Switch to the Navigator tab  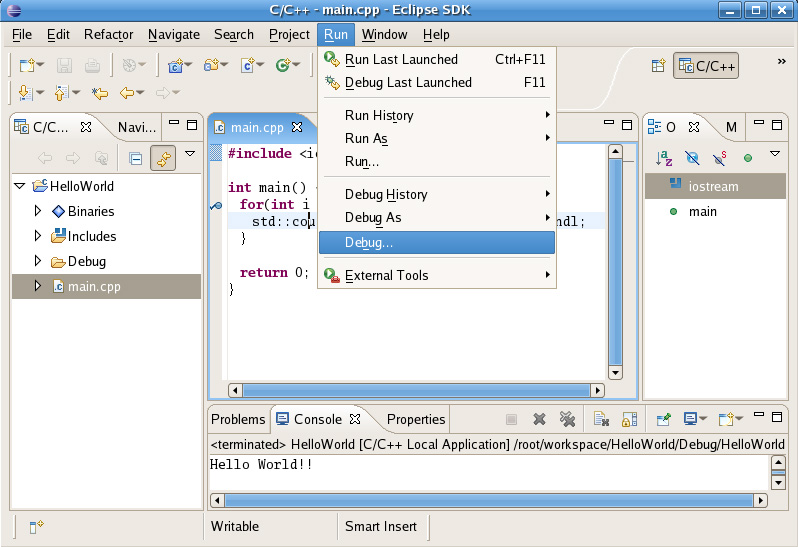click(x=137, y=127)
